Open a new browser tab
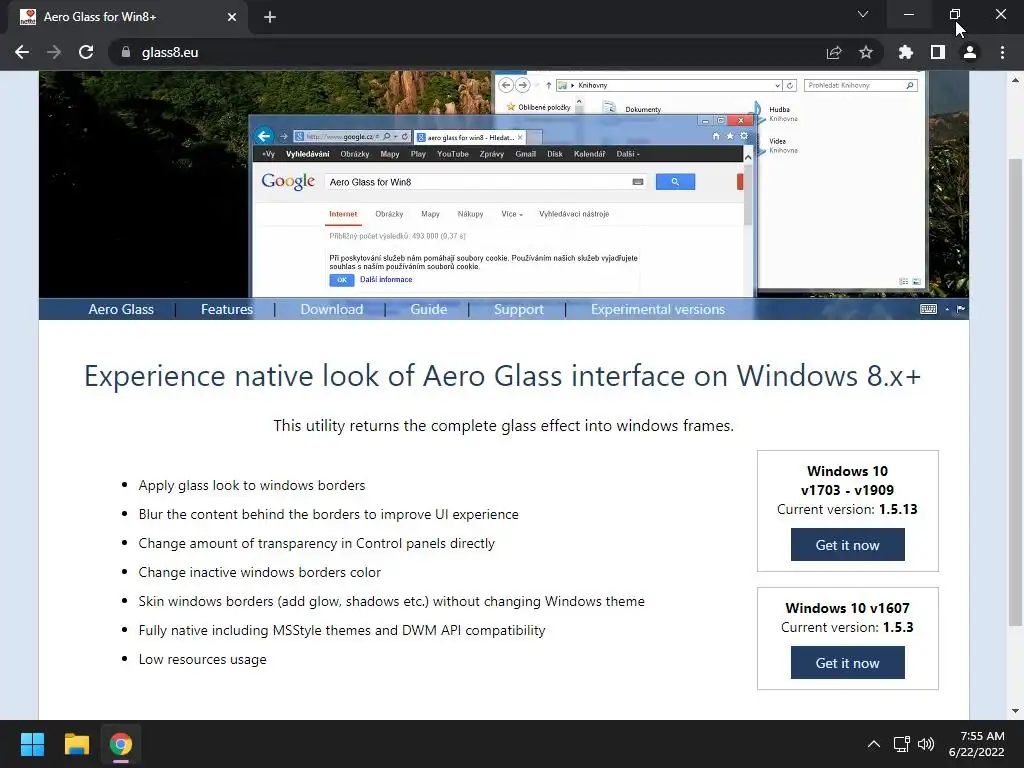Image resolution: width=1024 pixels, height=768 pixels. [270, 17]
